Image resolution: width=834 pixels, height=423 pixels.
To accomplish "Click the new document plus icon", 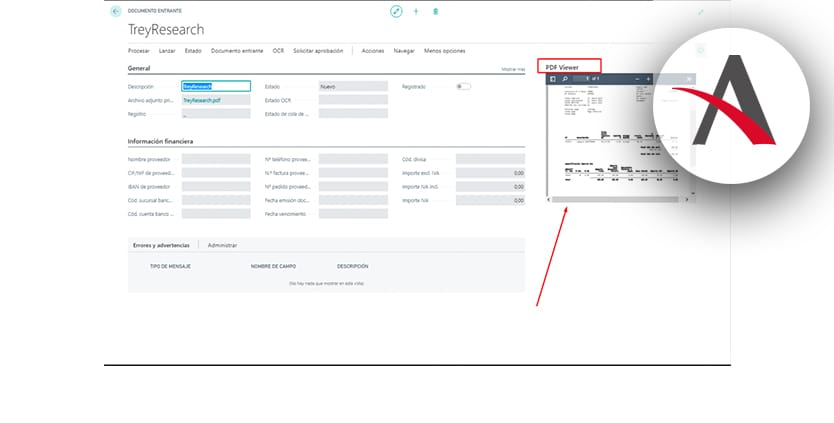I will [x=416, y=11].
